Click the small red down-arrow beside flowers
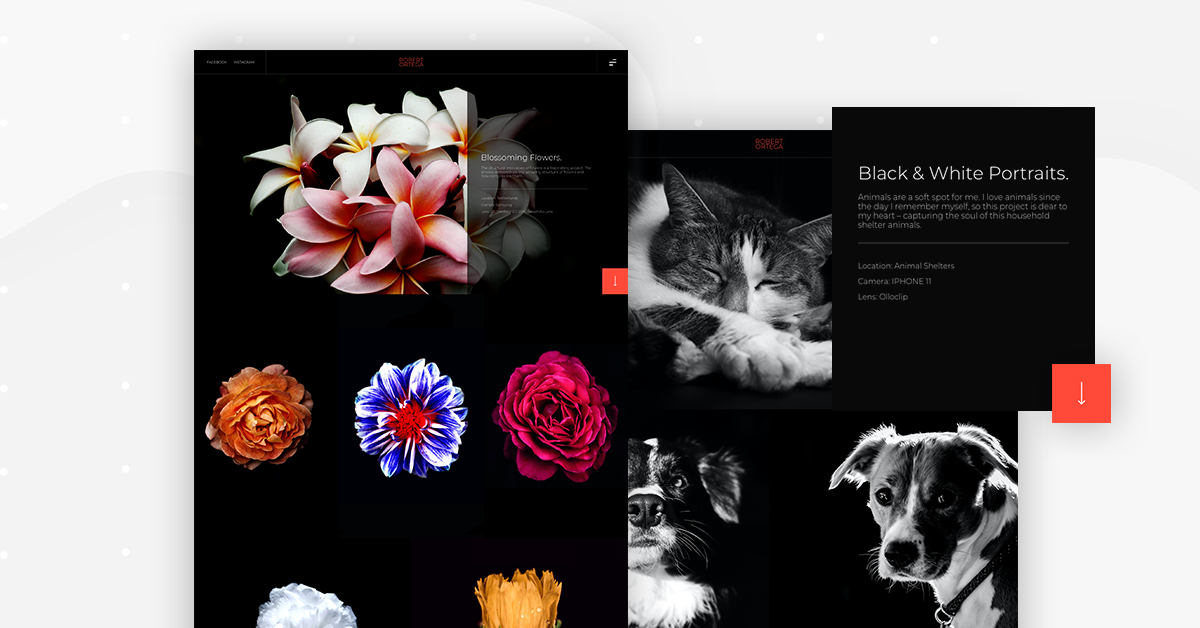 point(614,281)
